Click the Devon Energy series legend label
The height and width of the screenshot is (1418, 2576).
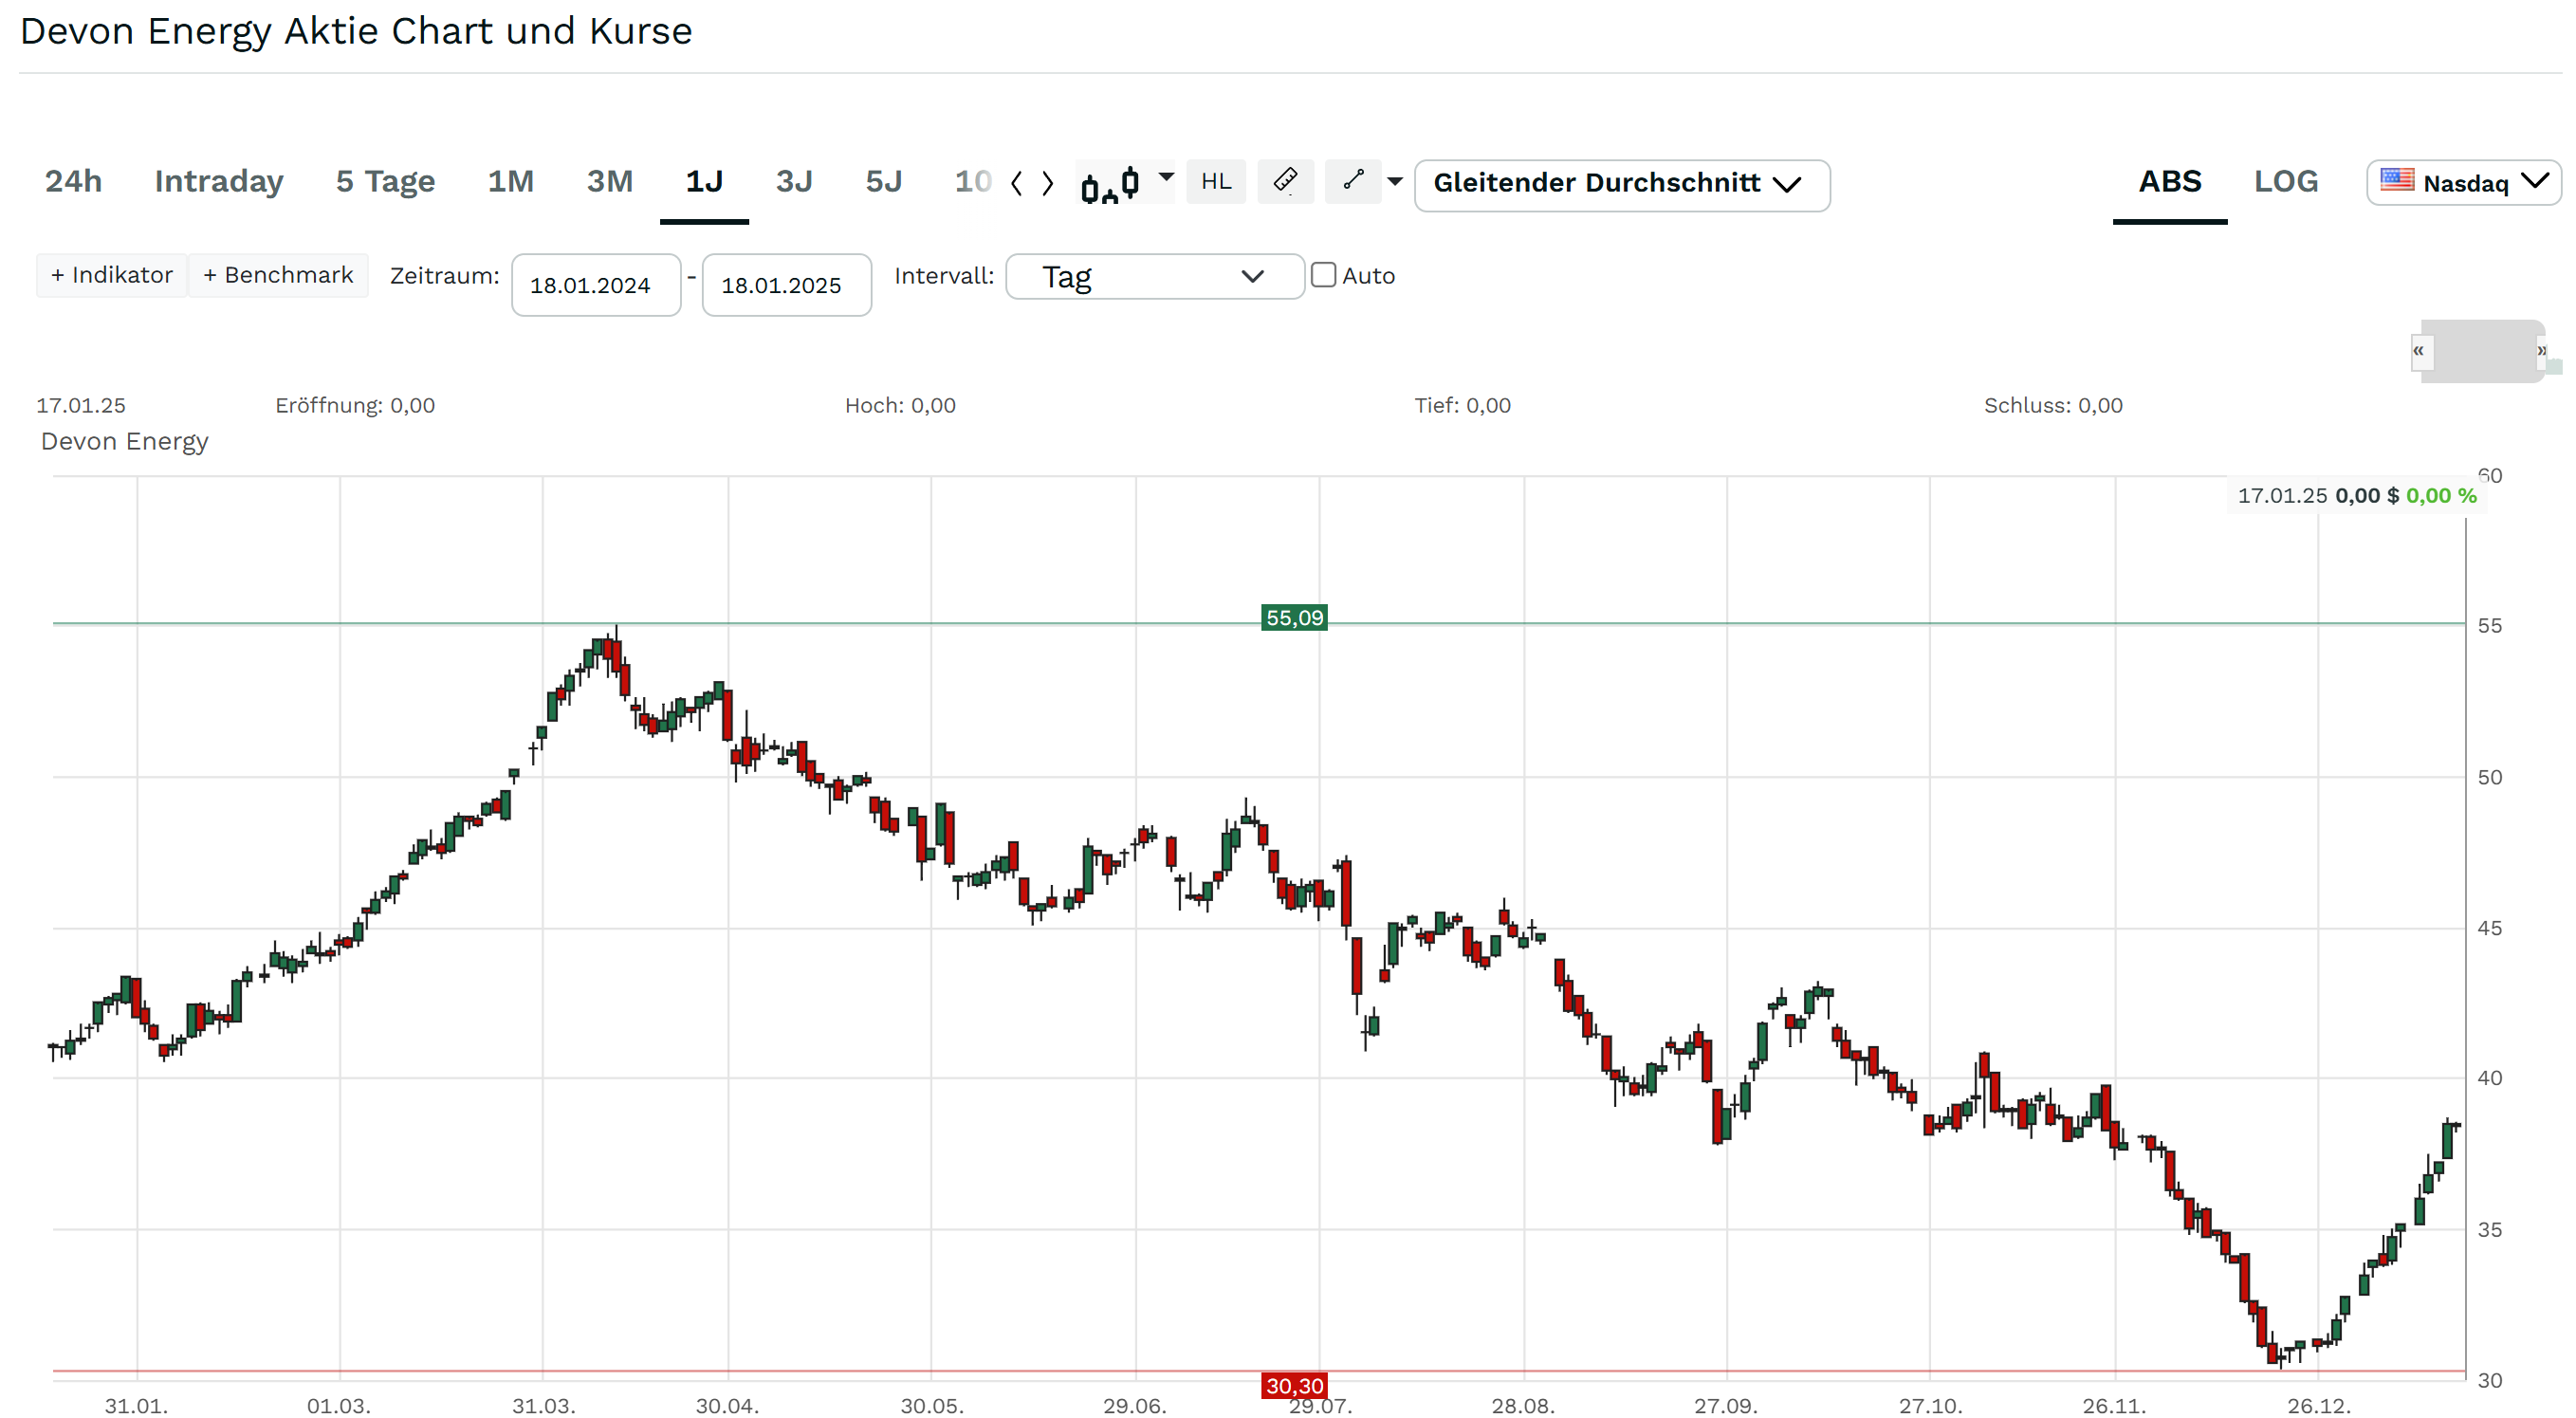125,441
